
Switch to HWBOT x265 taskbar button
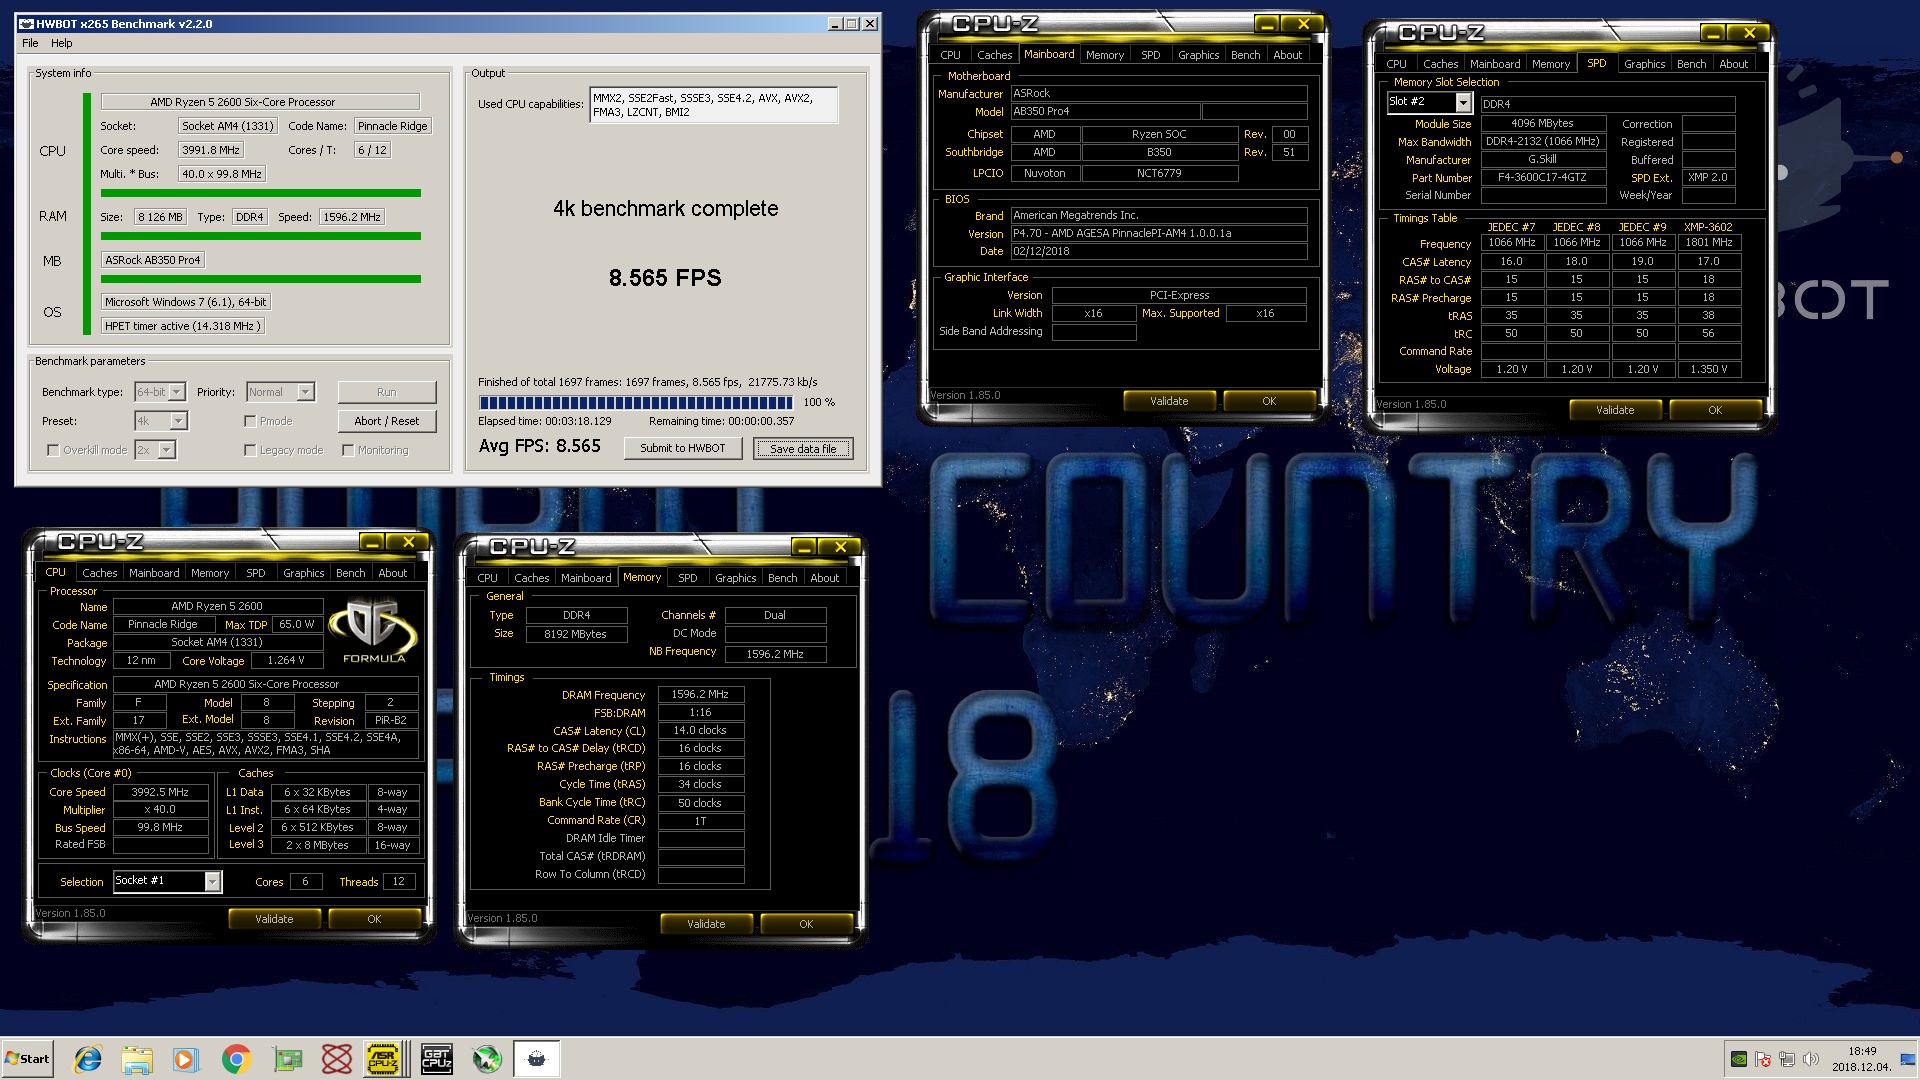(537, 1058)
